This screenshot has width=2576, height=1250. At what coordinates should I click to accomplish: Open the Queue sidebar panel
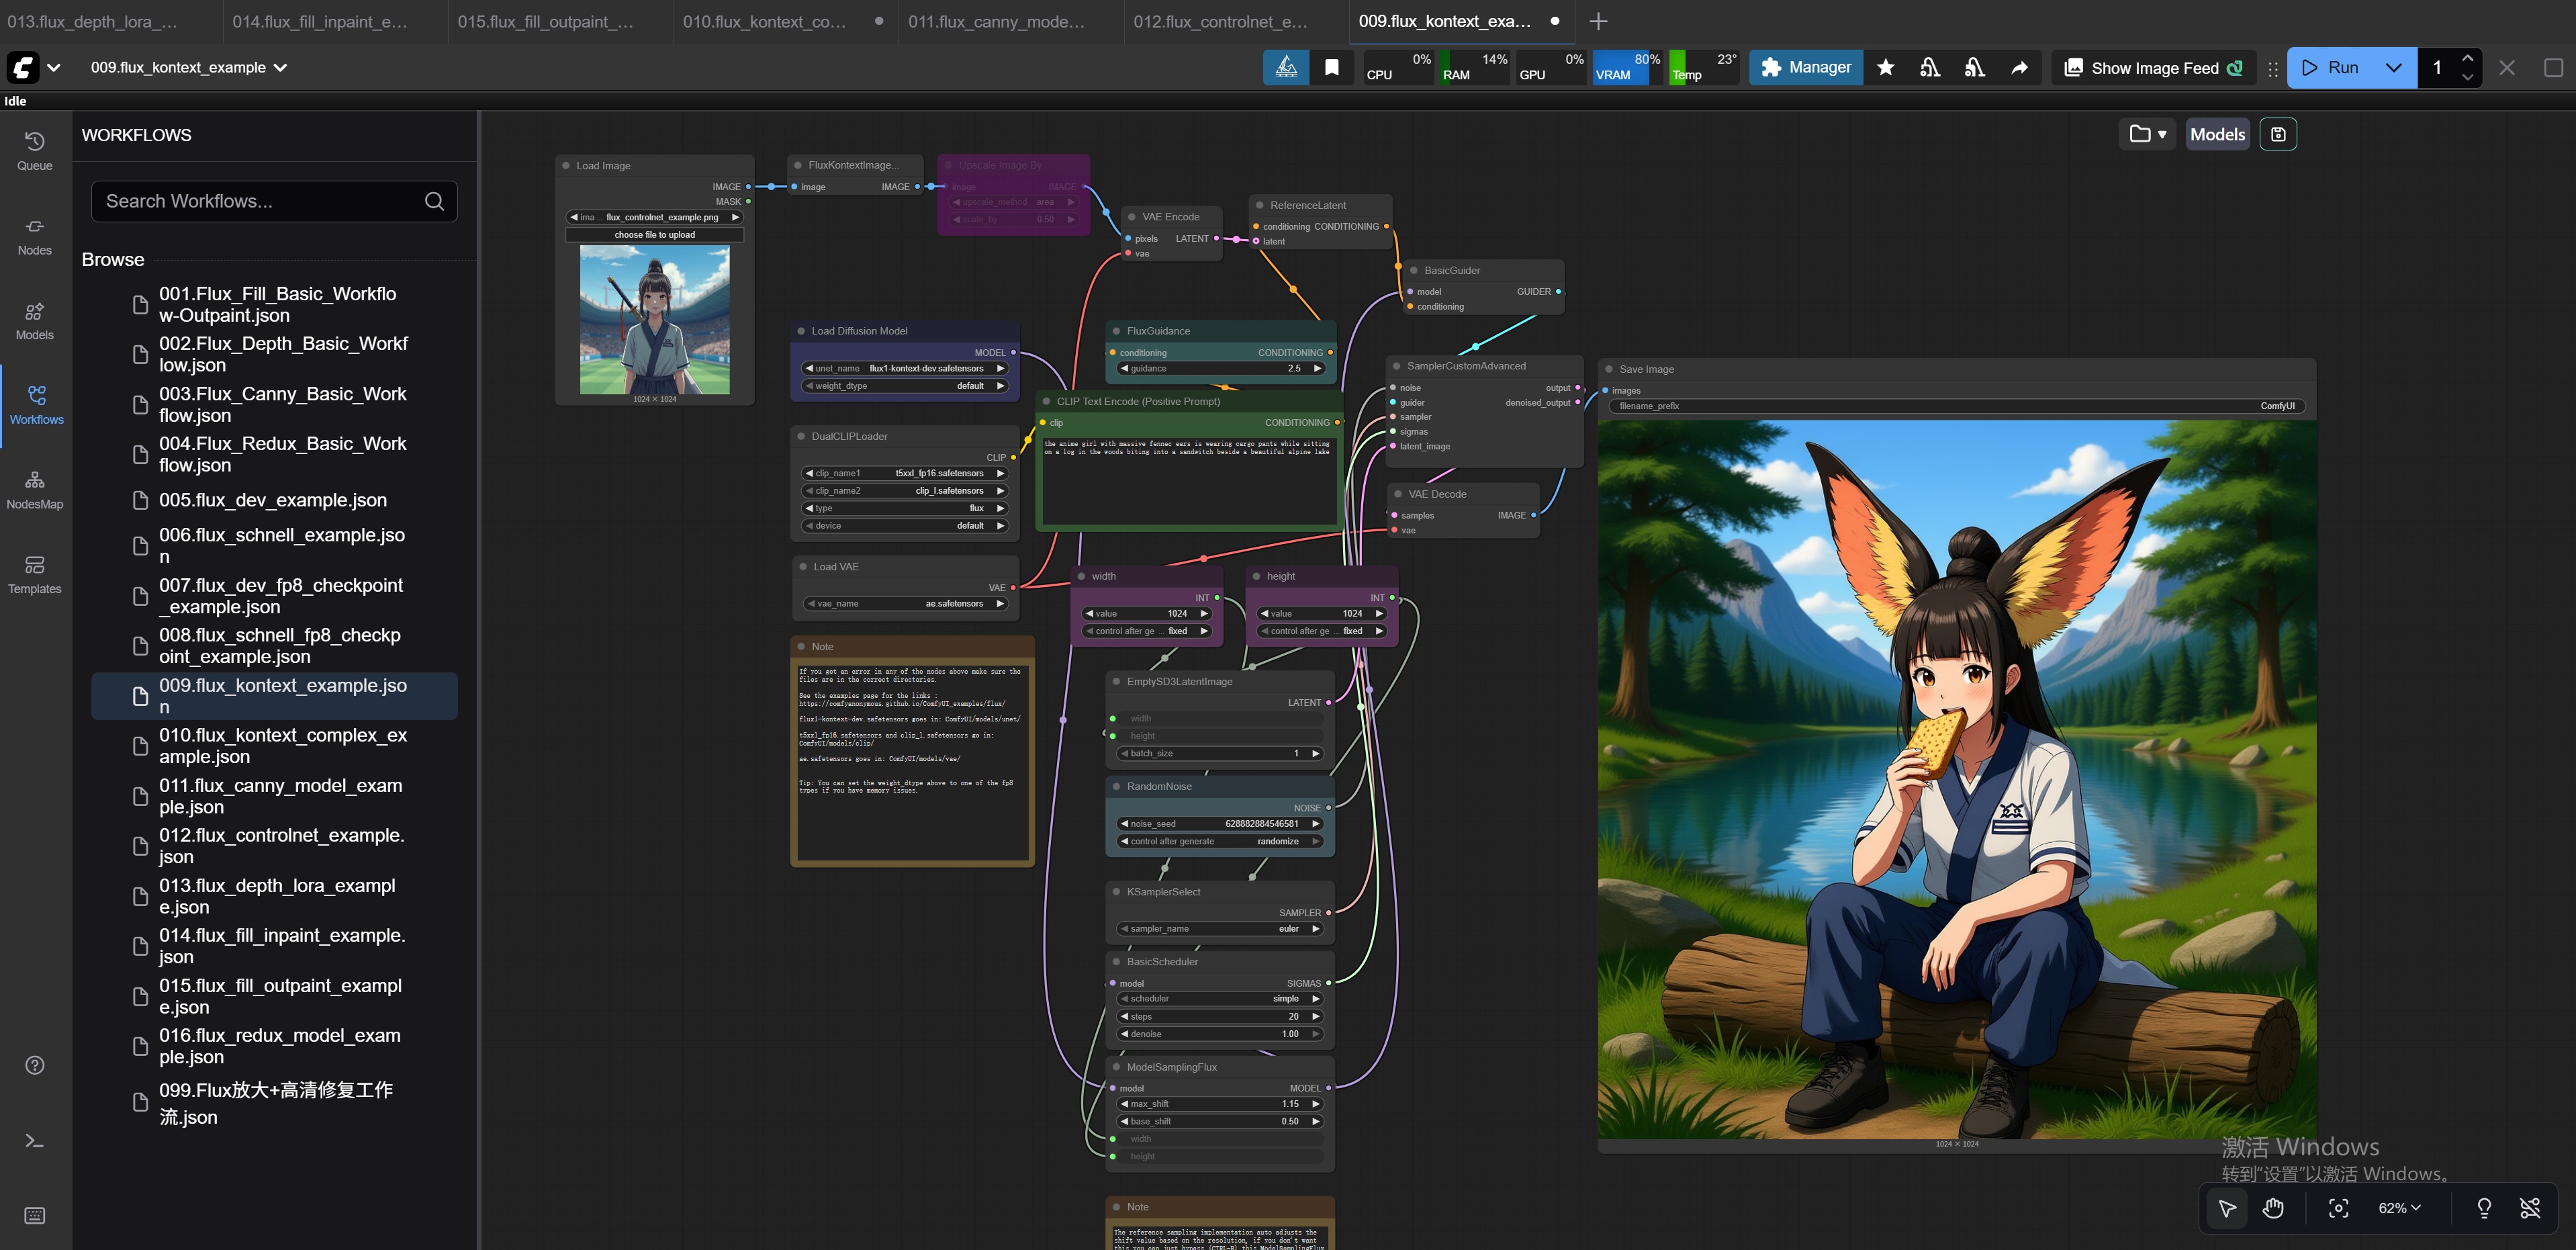click(34, 151)
